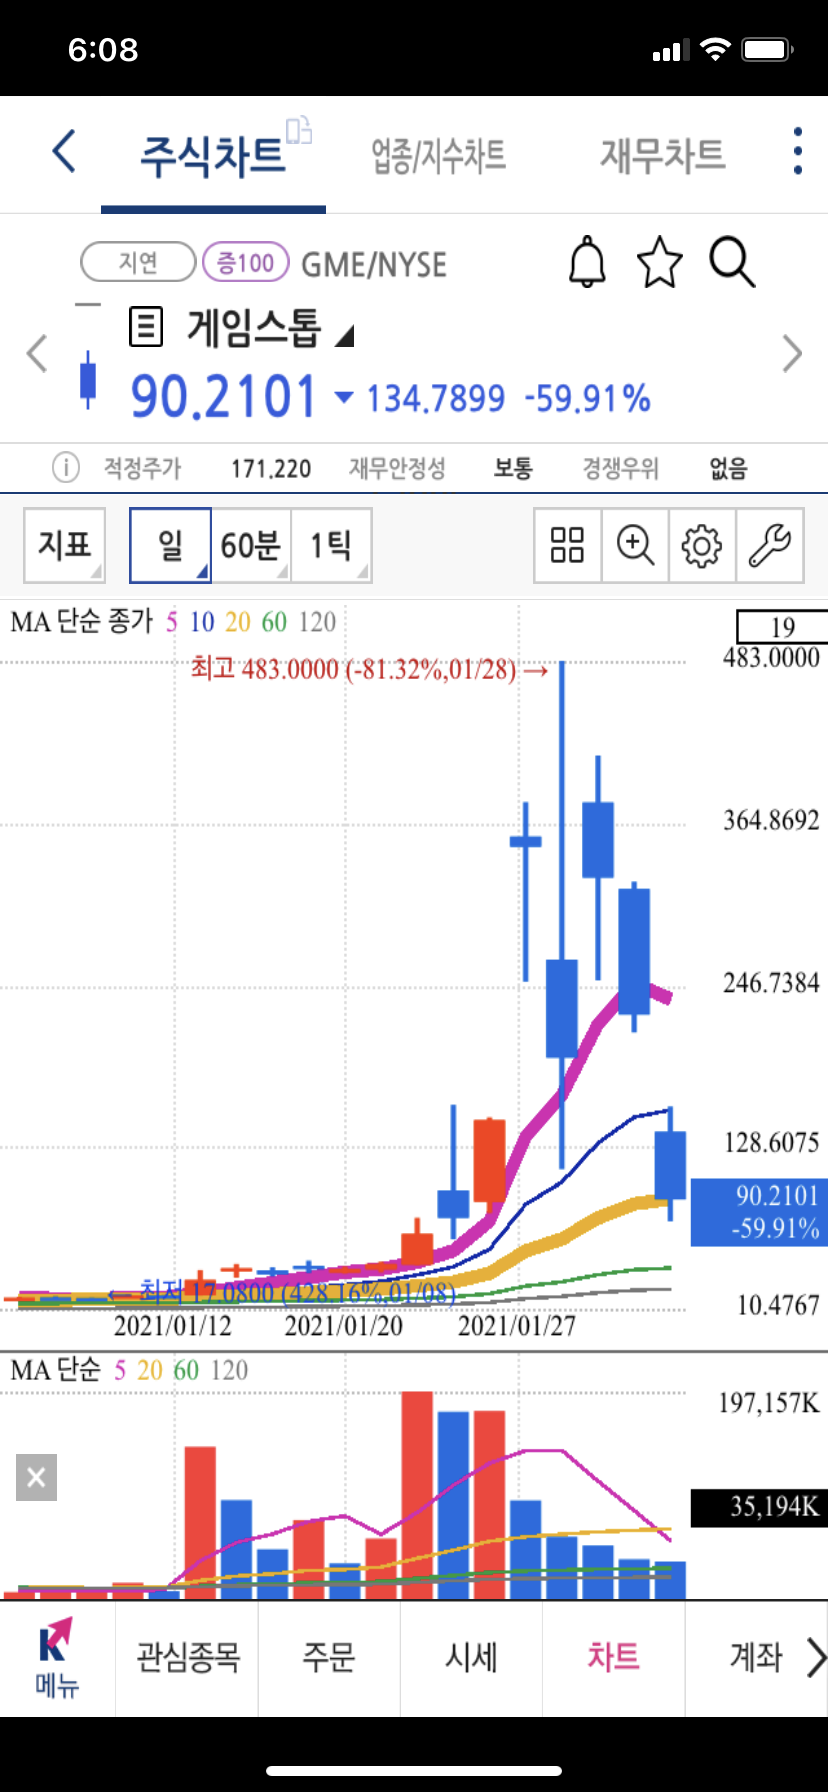Tap 적정주가 value 171.220
This screenshot has height=1792, width=828.
pyautogui.click(x=271, y=468)
